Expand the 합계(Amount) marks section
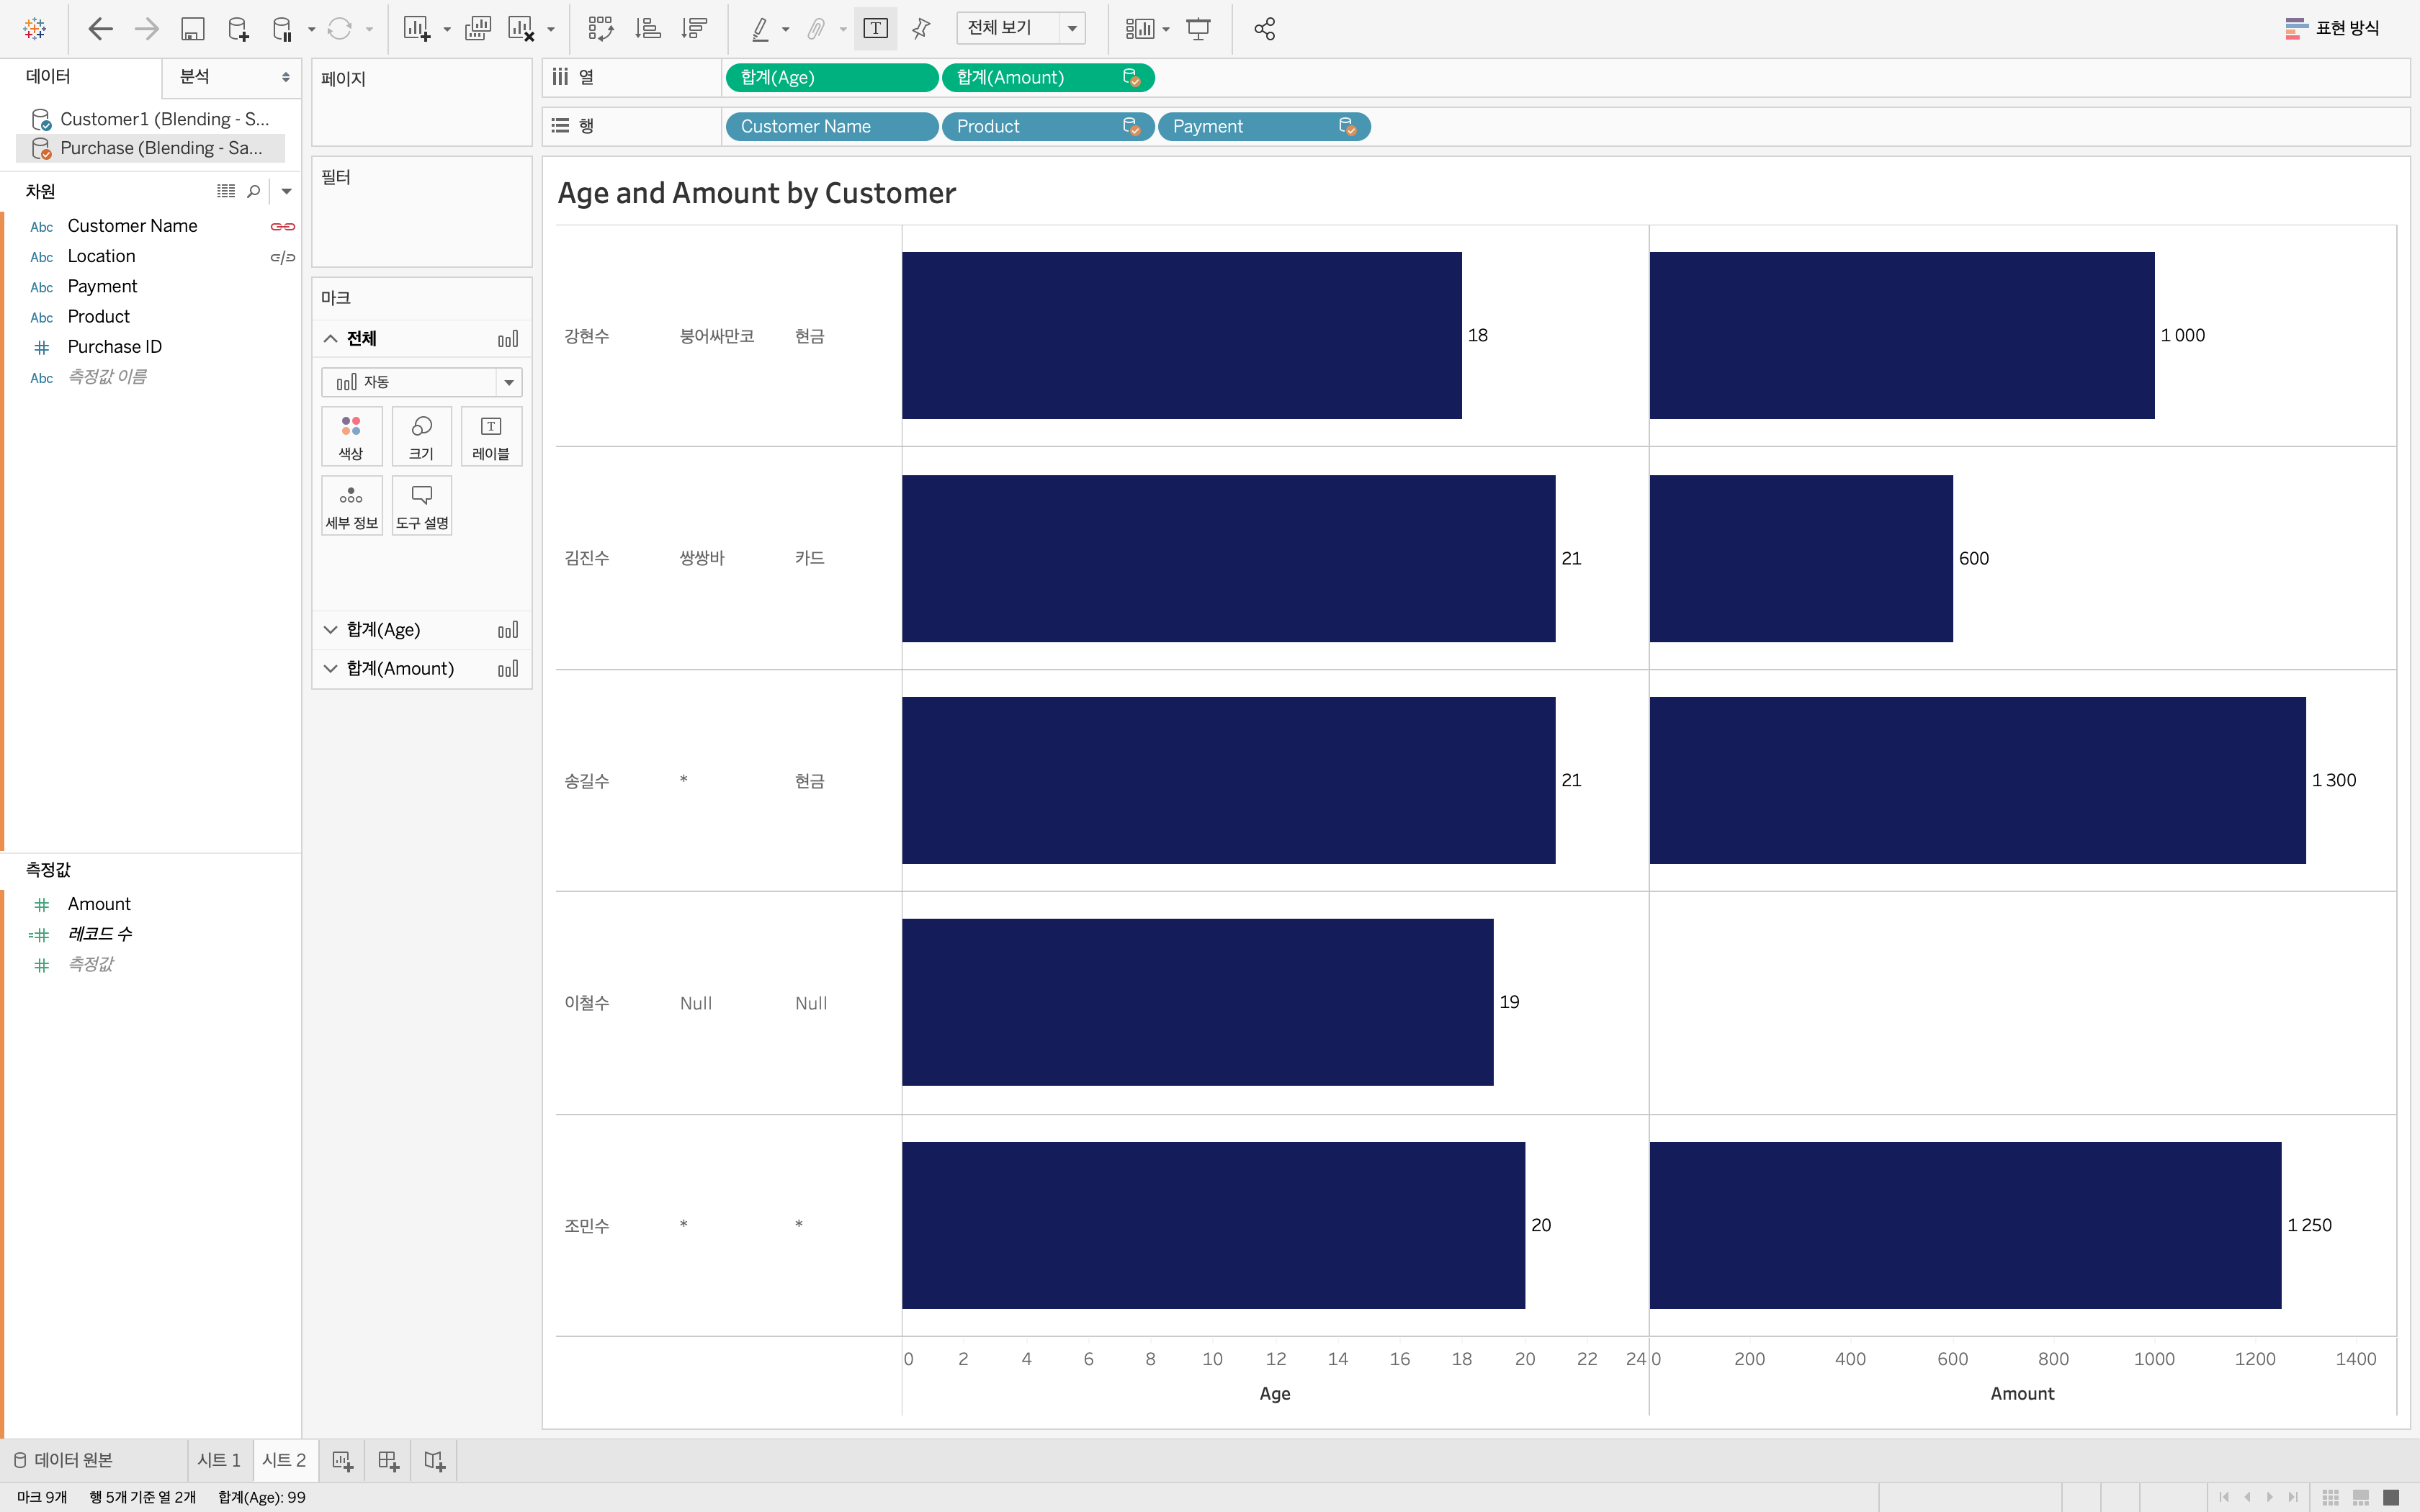 (330, 669)
